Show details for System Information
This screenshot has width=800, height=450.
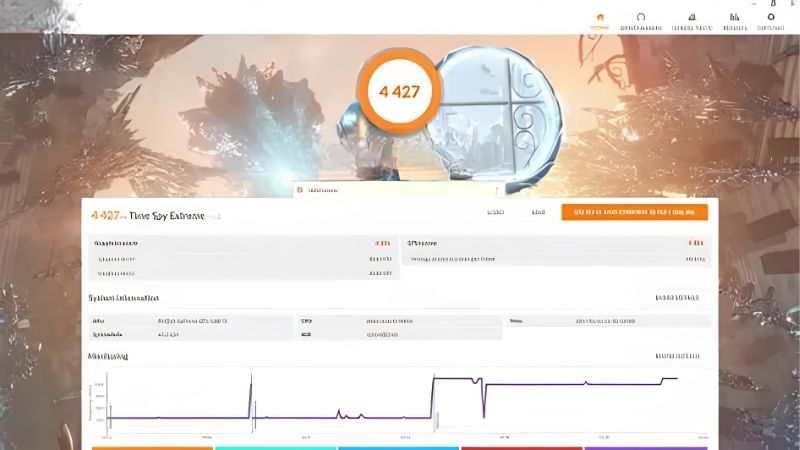(x=677, y=297)
